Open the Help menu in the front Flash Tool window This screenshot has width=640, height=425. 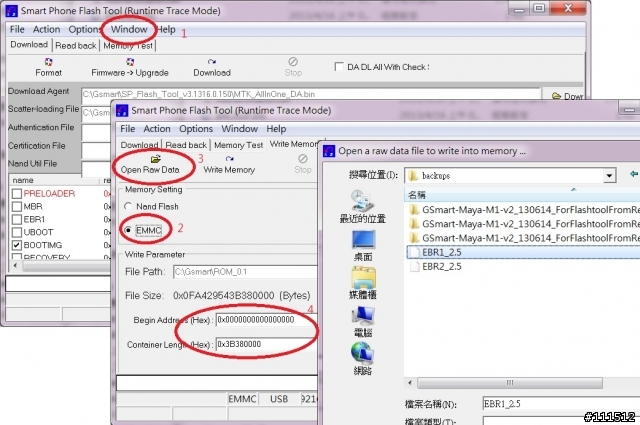tap(276, 129)
